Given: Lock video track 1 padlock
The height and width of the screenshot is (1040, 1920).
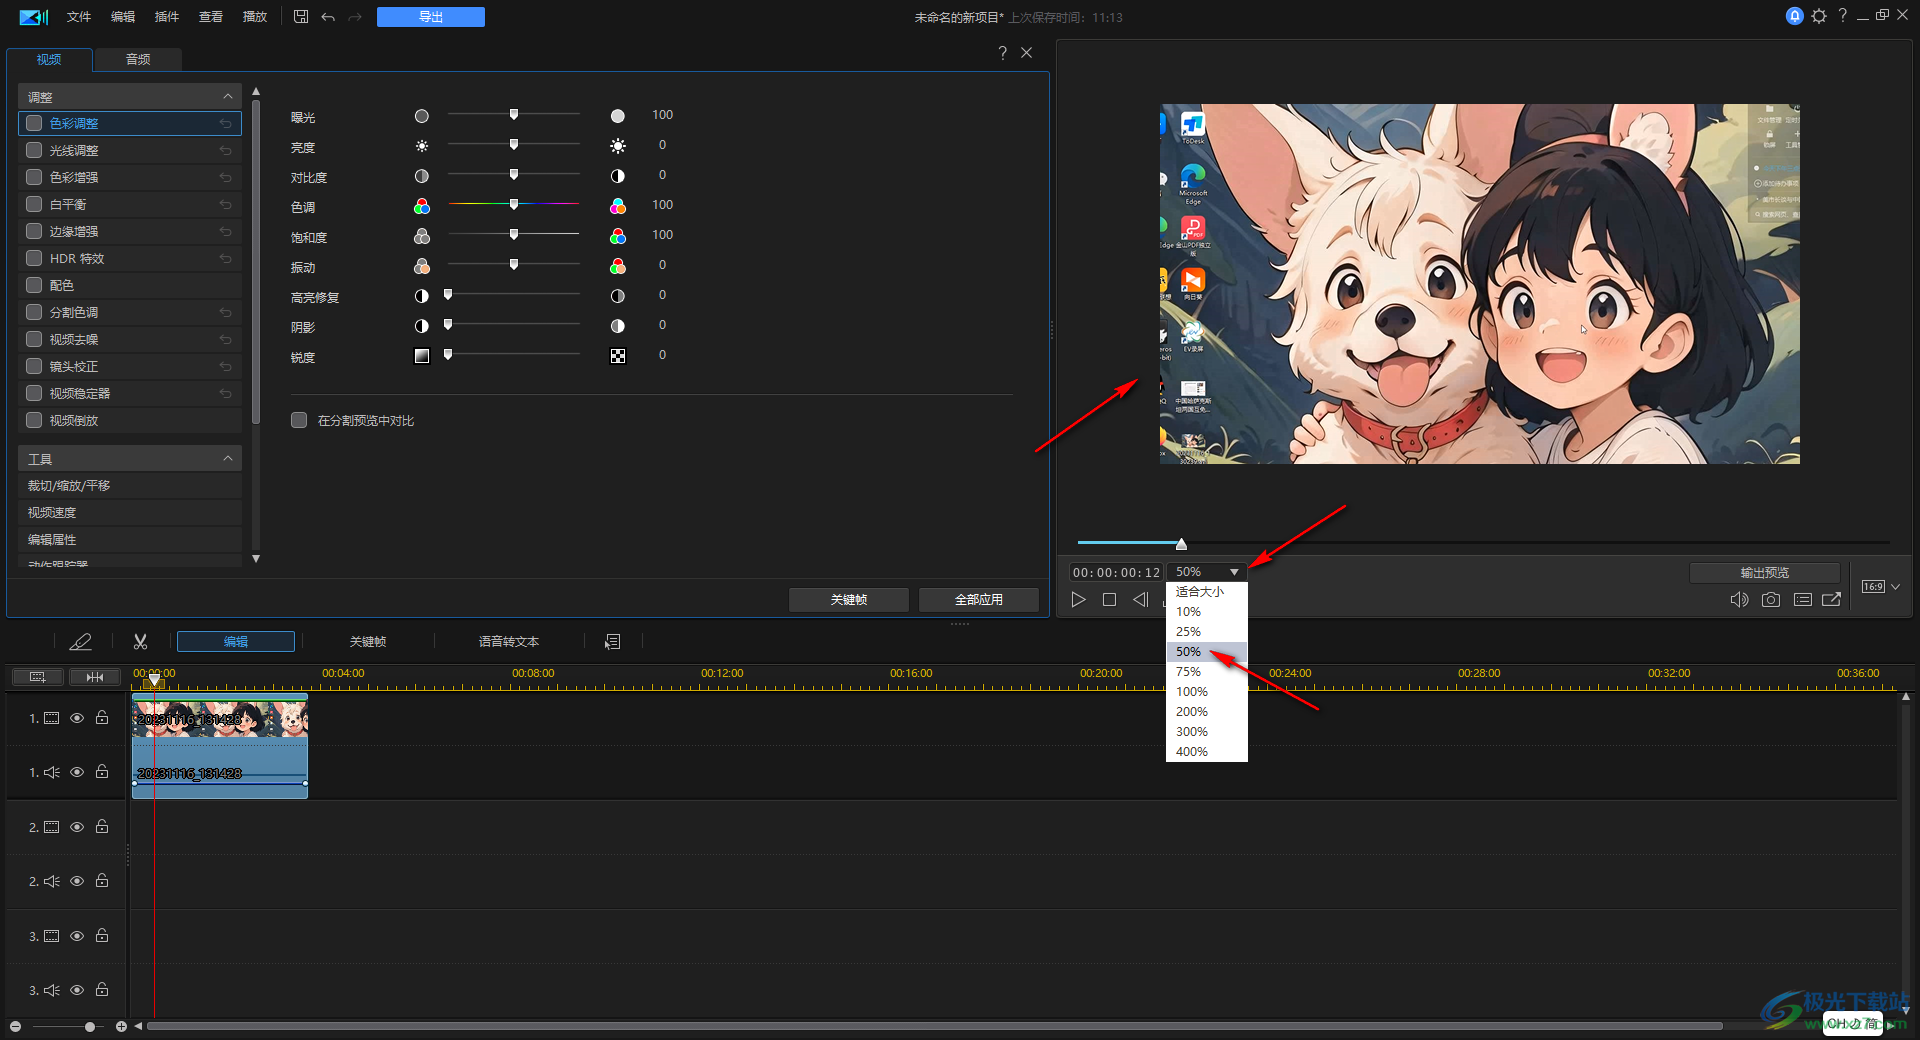Looking at the screenshot, I should [x=102, y=718].
